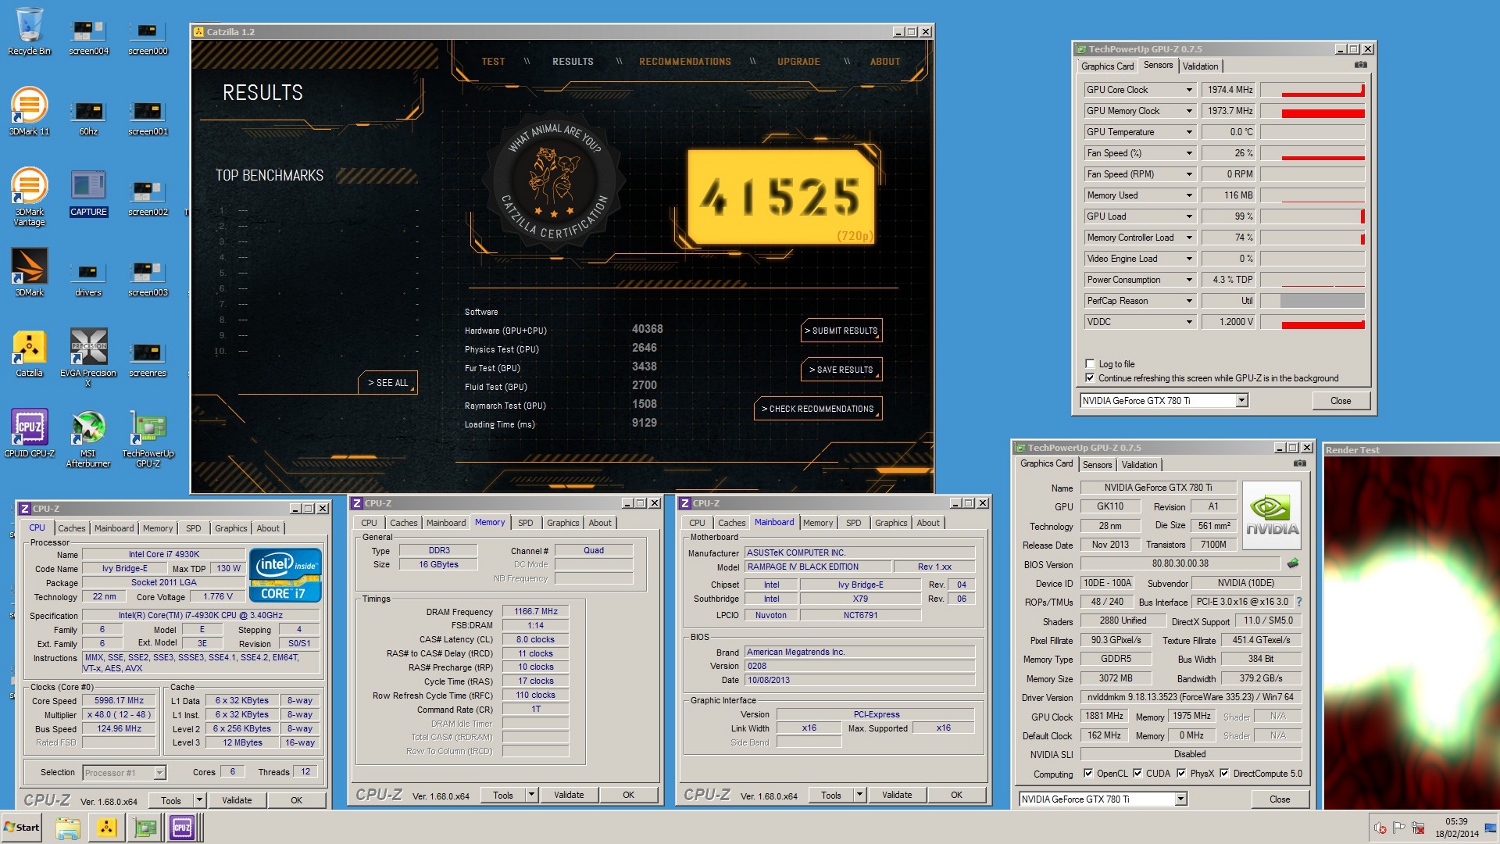
Task: Open the 60hz desktop file
Action: 88,116
